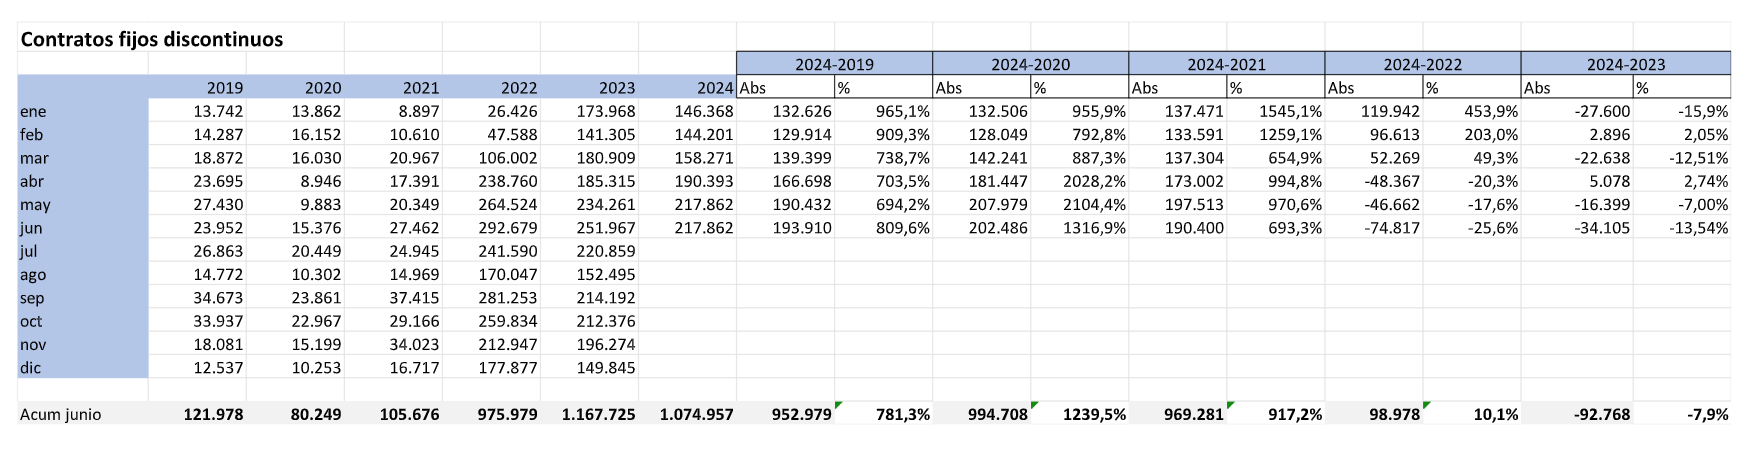Viewport: 1749px width, 465px height.
Task: Select the 'Contratos fijos discontinuos' title cell
Action: pos(152,40)
